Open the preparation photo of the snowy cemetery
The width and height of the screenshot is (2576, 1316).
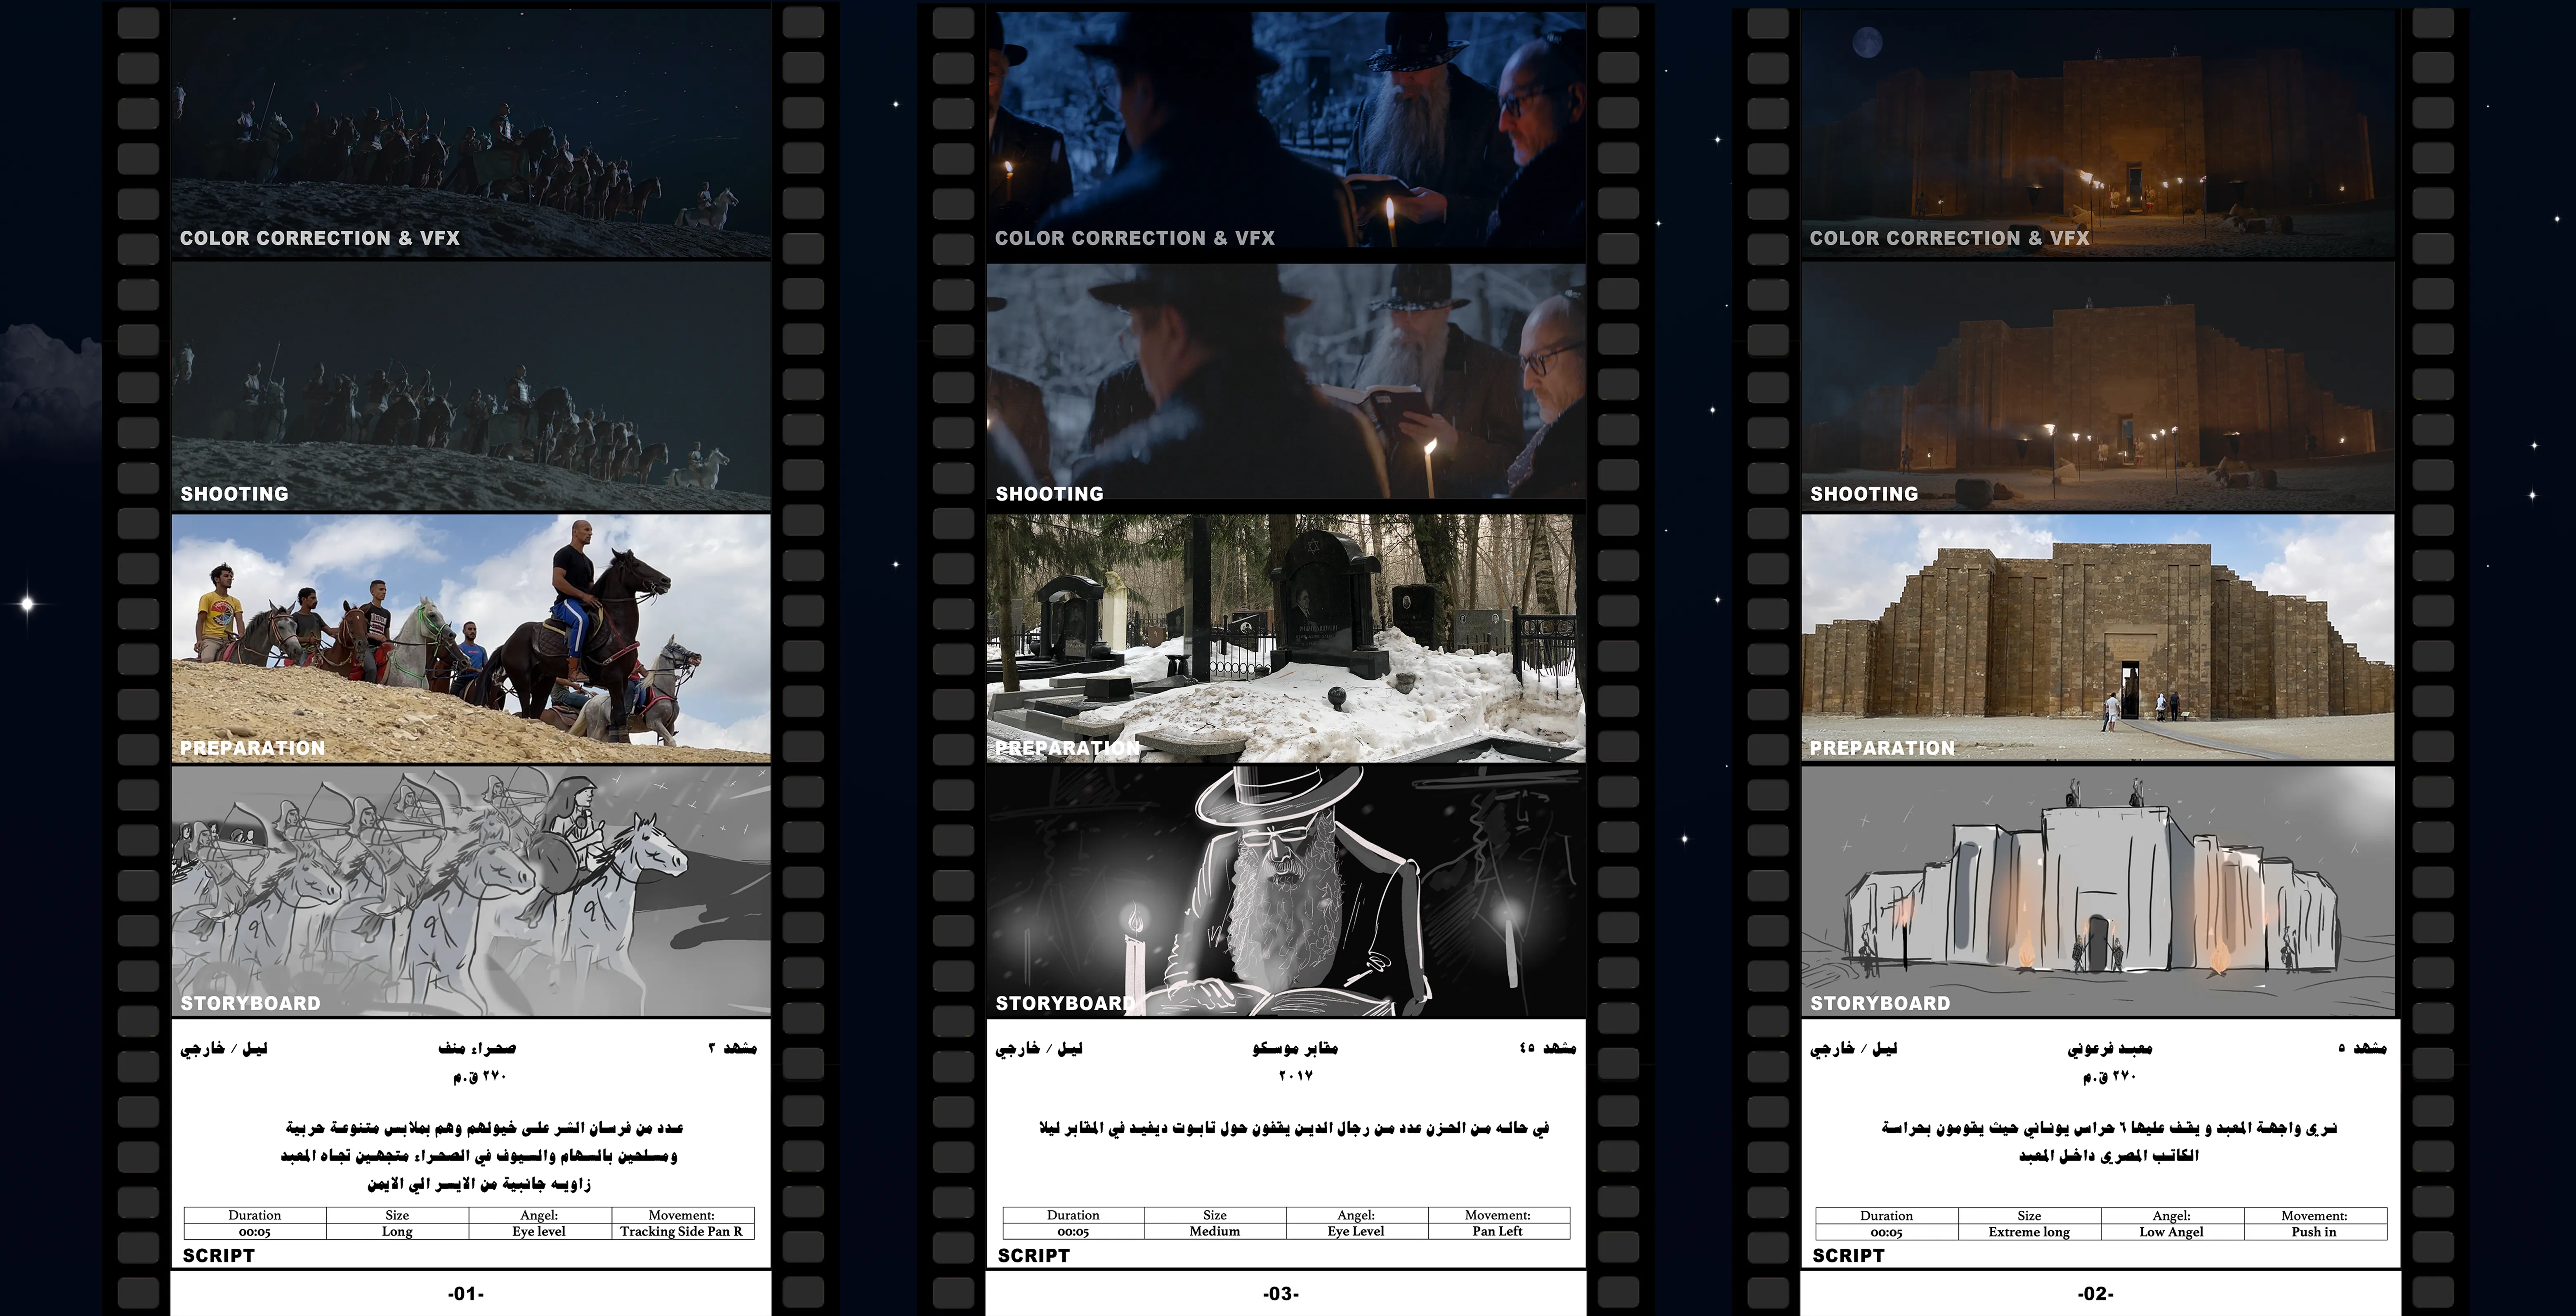1286,638
